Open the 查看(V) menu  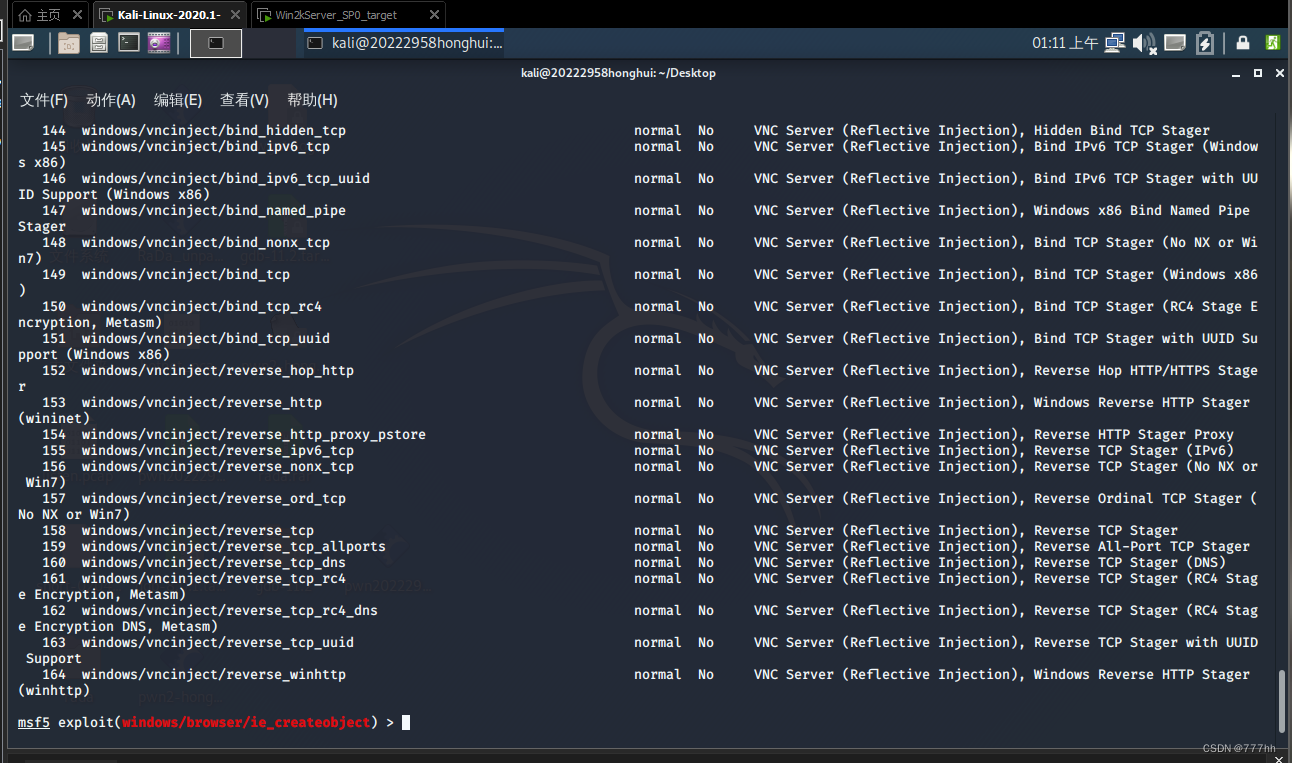(x=245, y=100)
